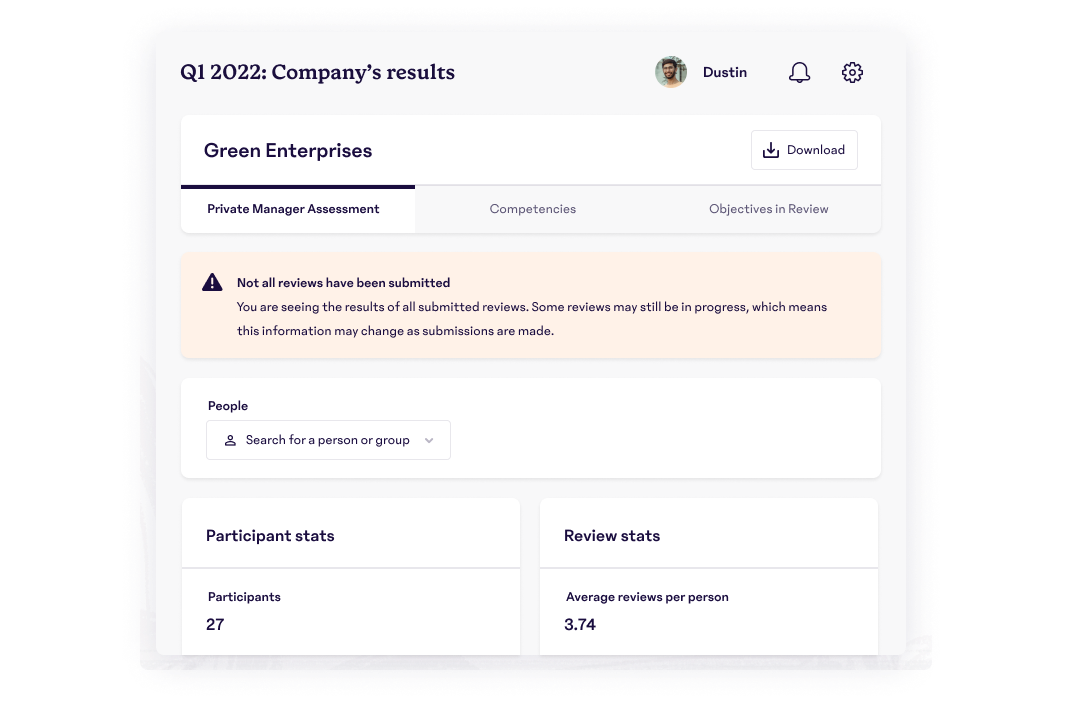The width and height of the screenshot is (1073, 703).
Task: Switch to the Competencies tab
Action: [x=532, y=209]
